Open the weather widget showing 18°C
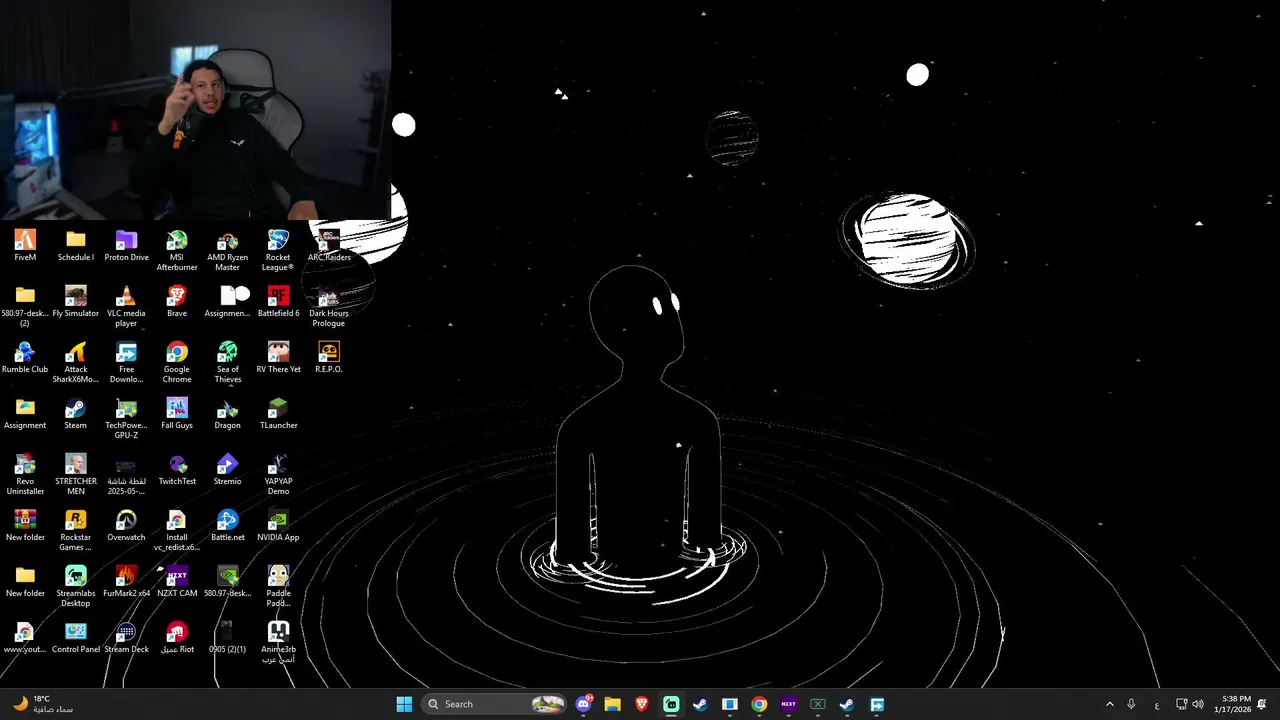This screenshot has width=1280, height=720. [42, 704]
